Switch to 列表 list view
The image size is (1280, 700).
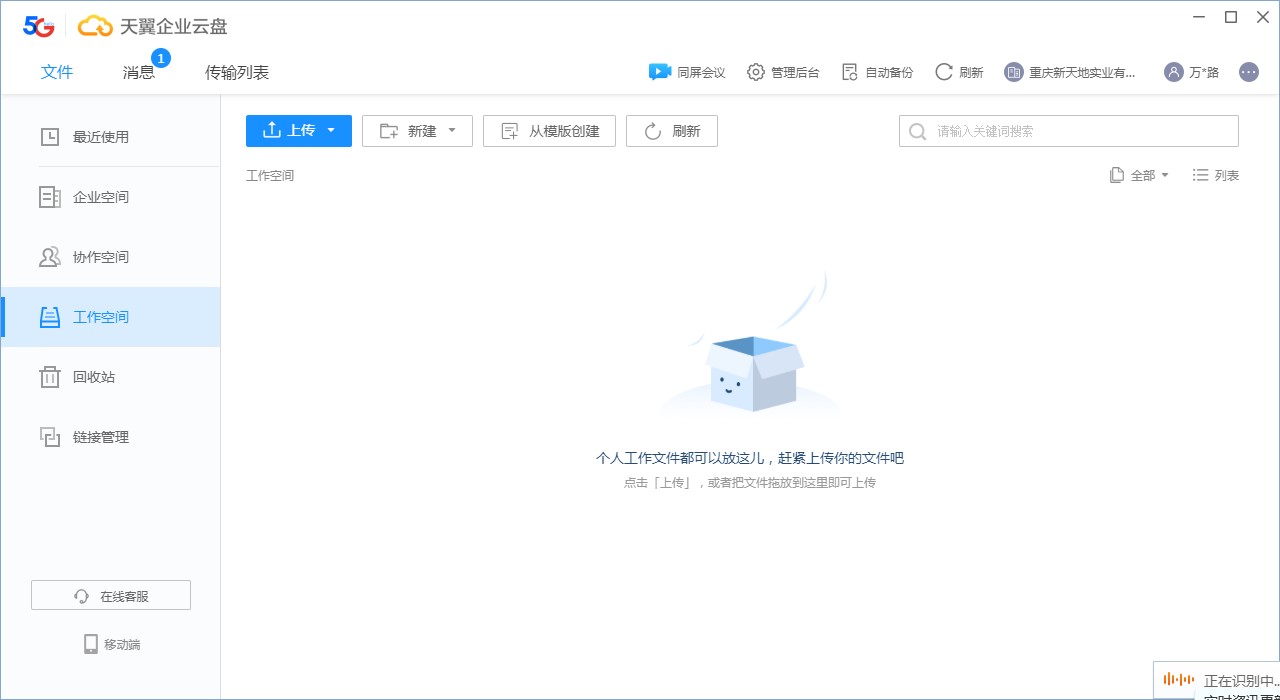1215,175
